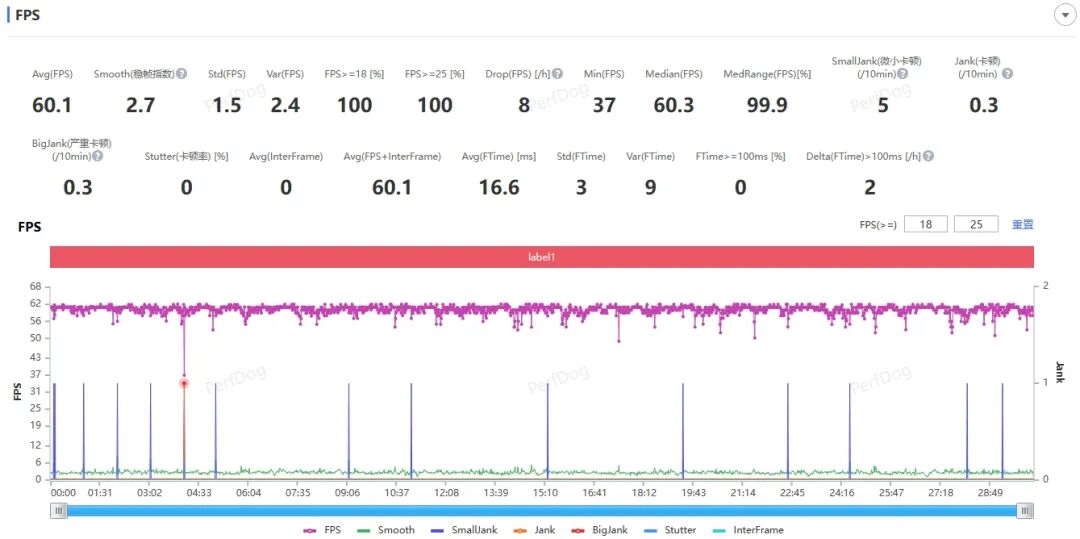Open help icon next to Smooth index
This screenshot has width=1080, height=539.
tap(182, 74)
